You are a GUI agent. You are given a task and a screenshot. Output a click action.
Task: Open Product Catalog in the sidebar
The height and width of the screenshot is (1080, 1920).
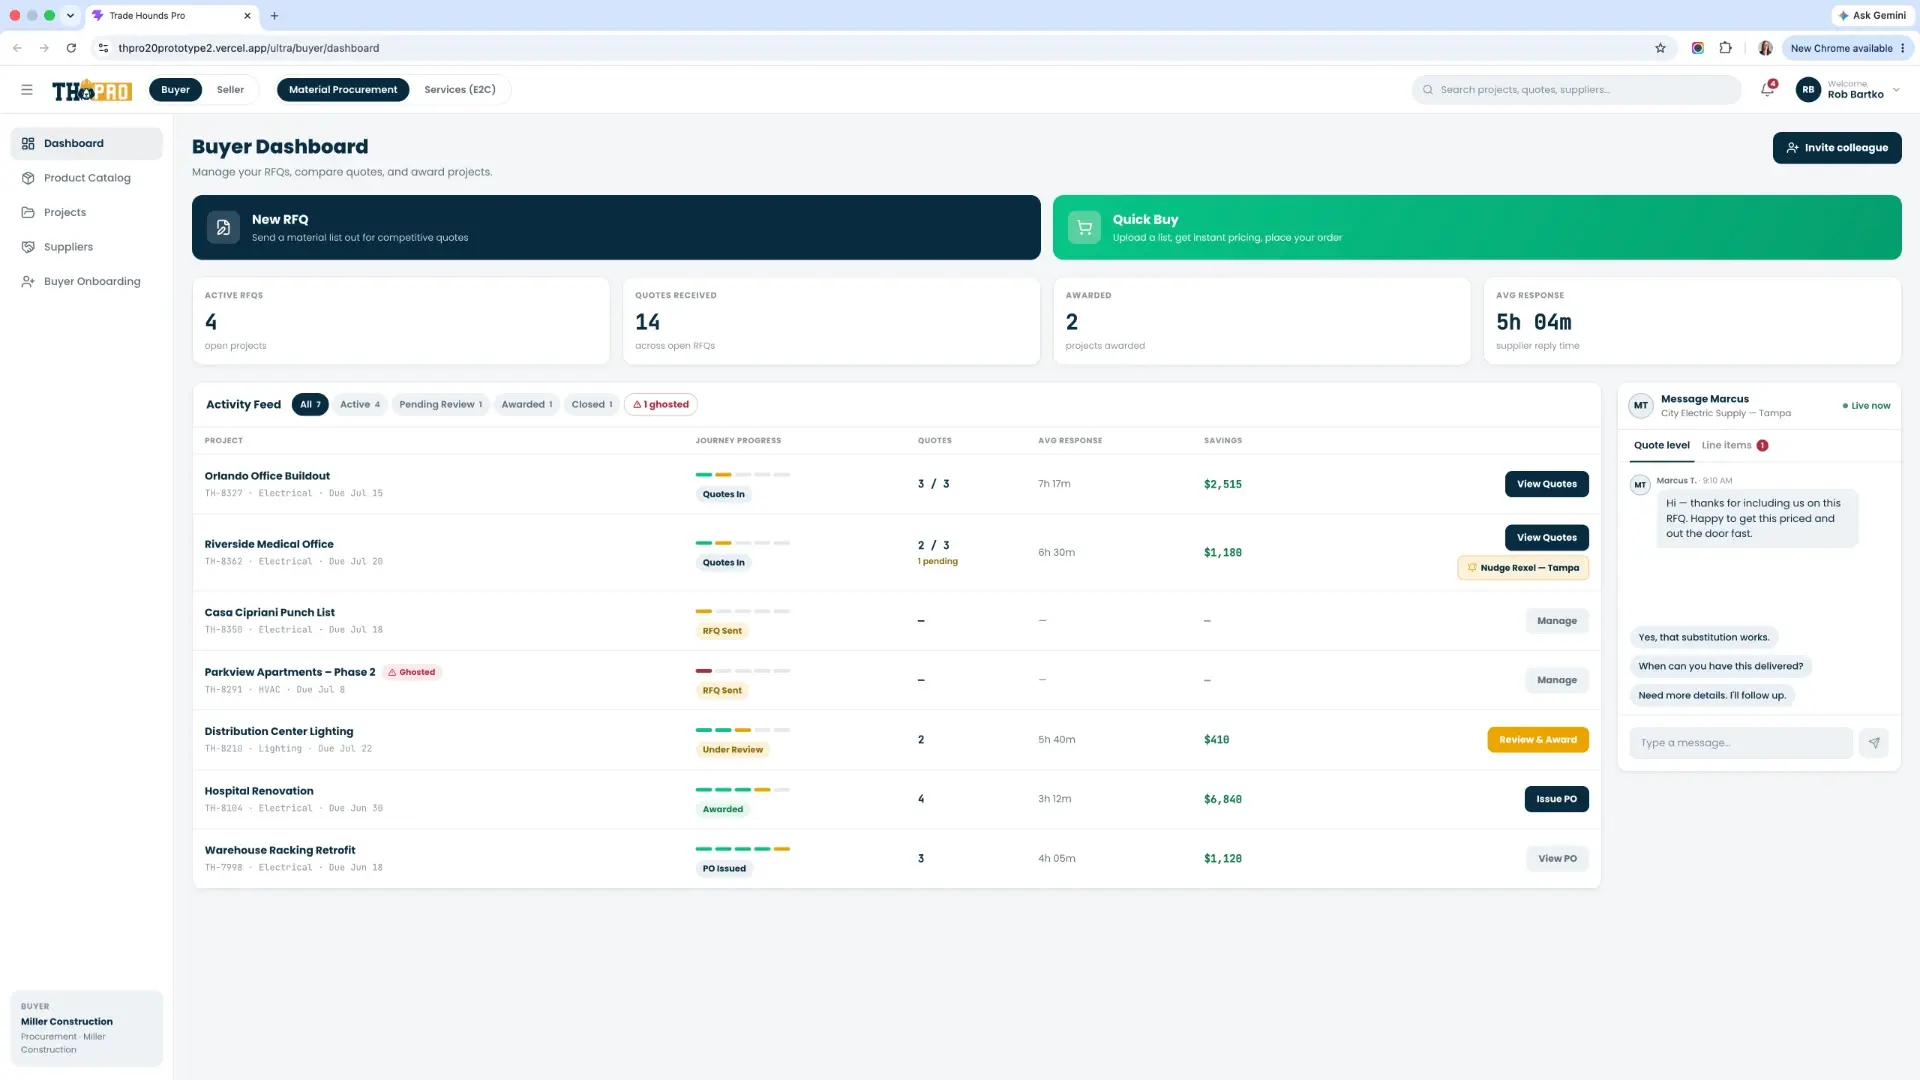86,178
